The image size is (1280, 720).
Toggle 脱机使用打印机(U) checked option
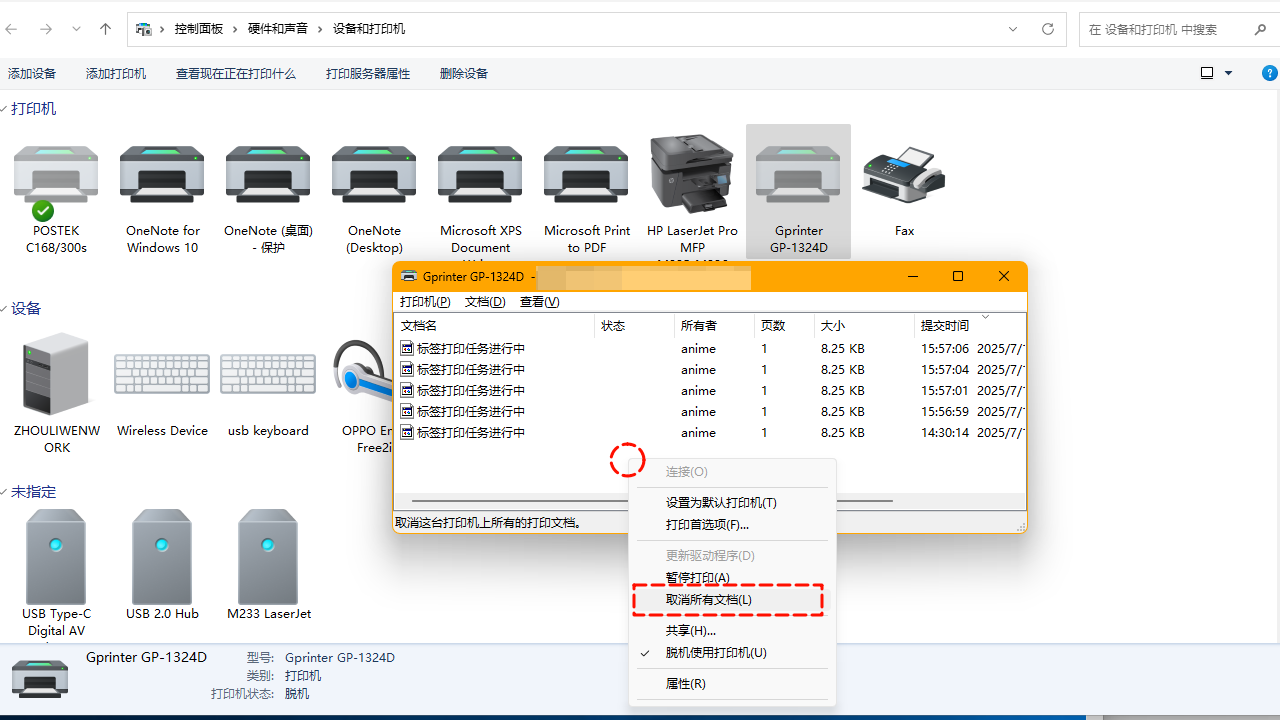coord(716,653)
